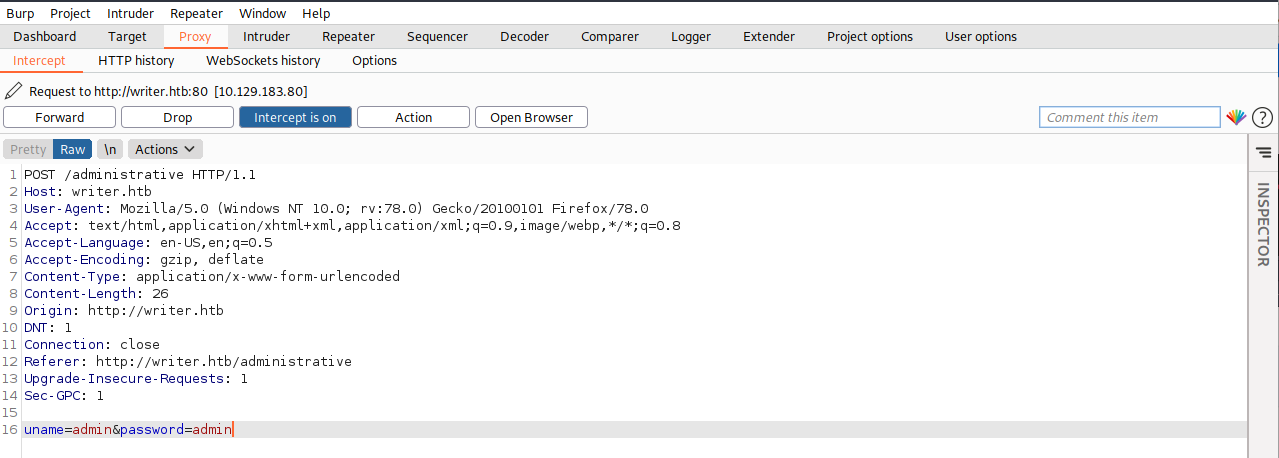The width and height of the screenshot is (1279, 458).
Task: Open the Burp menu
Action: pyautogui.click(x=21, y=13)
